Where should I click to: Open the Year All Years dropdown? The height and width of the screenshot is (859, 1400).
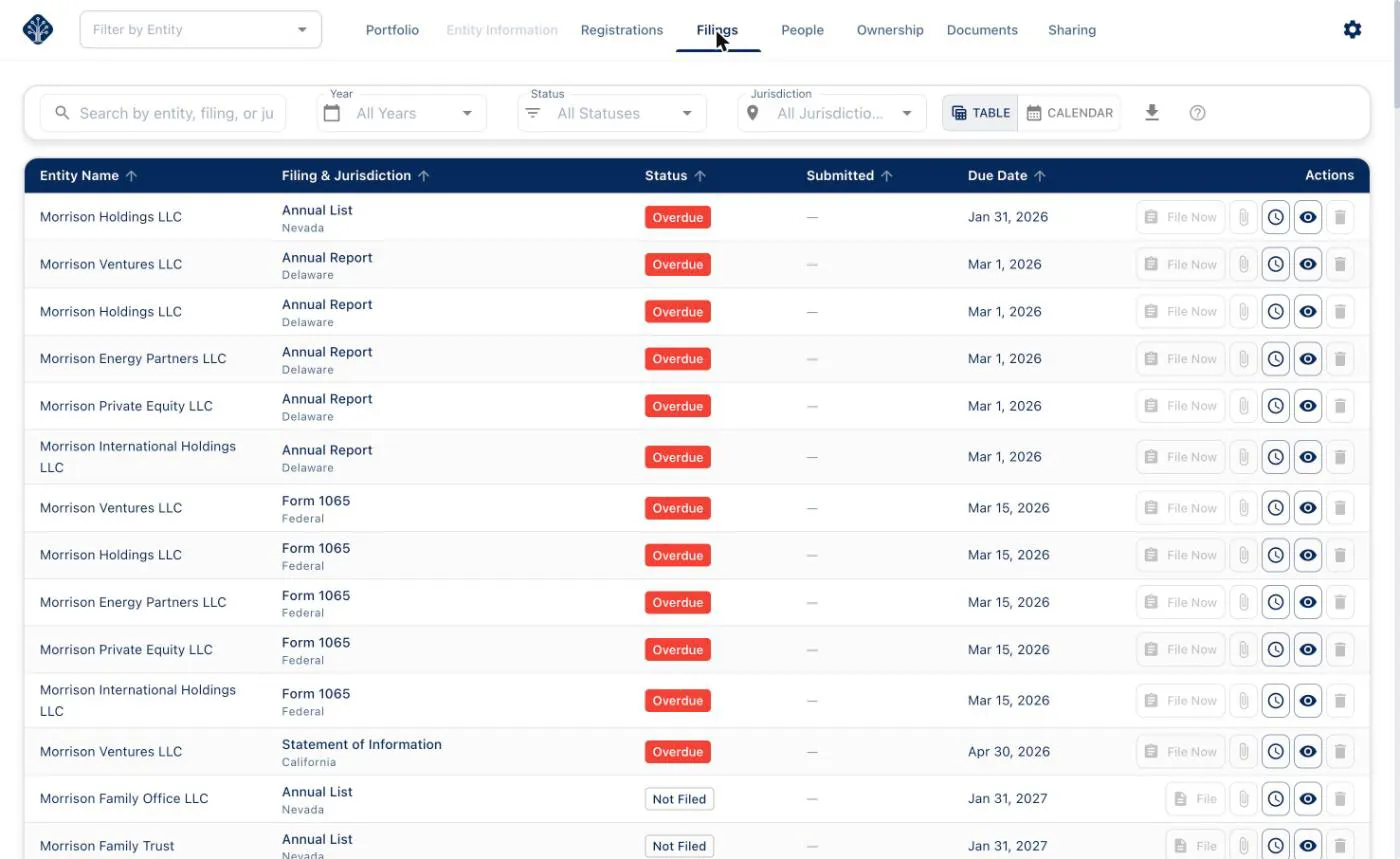[x=402, y=113]
